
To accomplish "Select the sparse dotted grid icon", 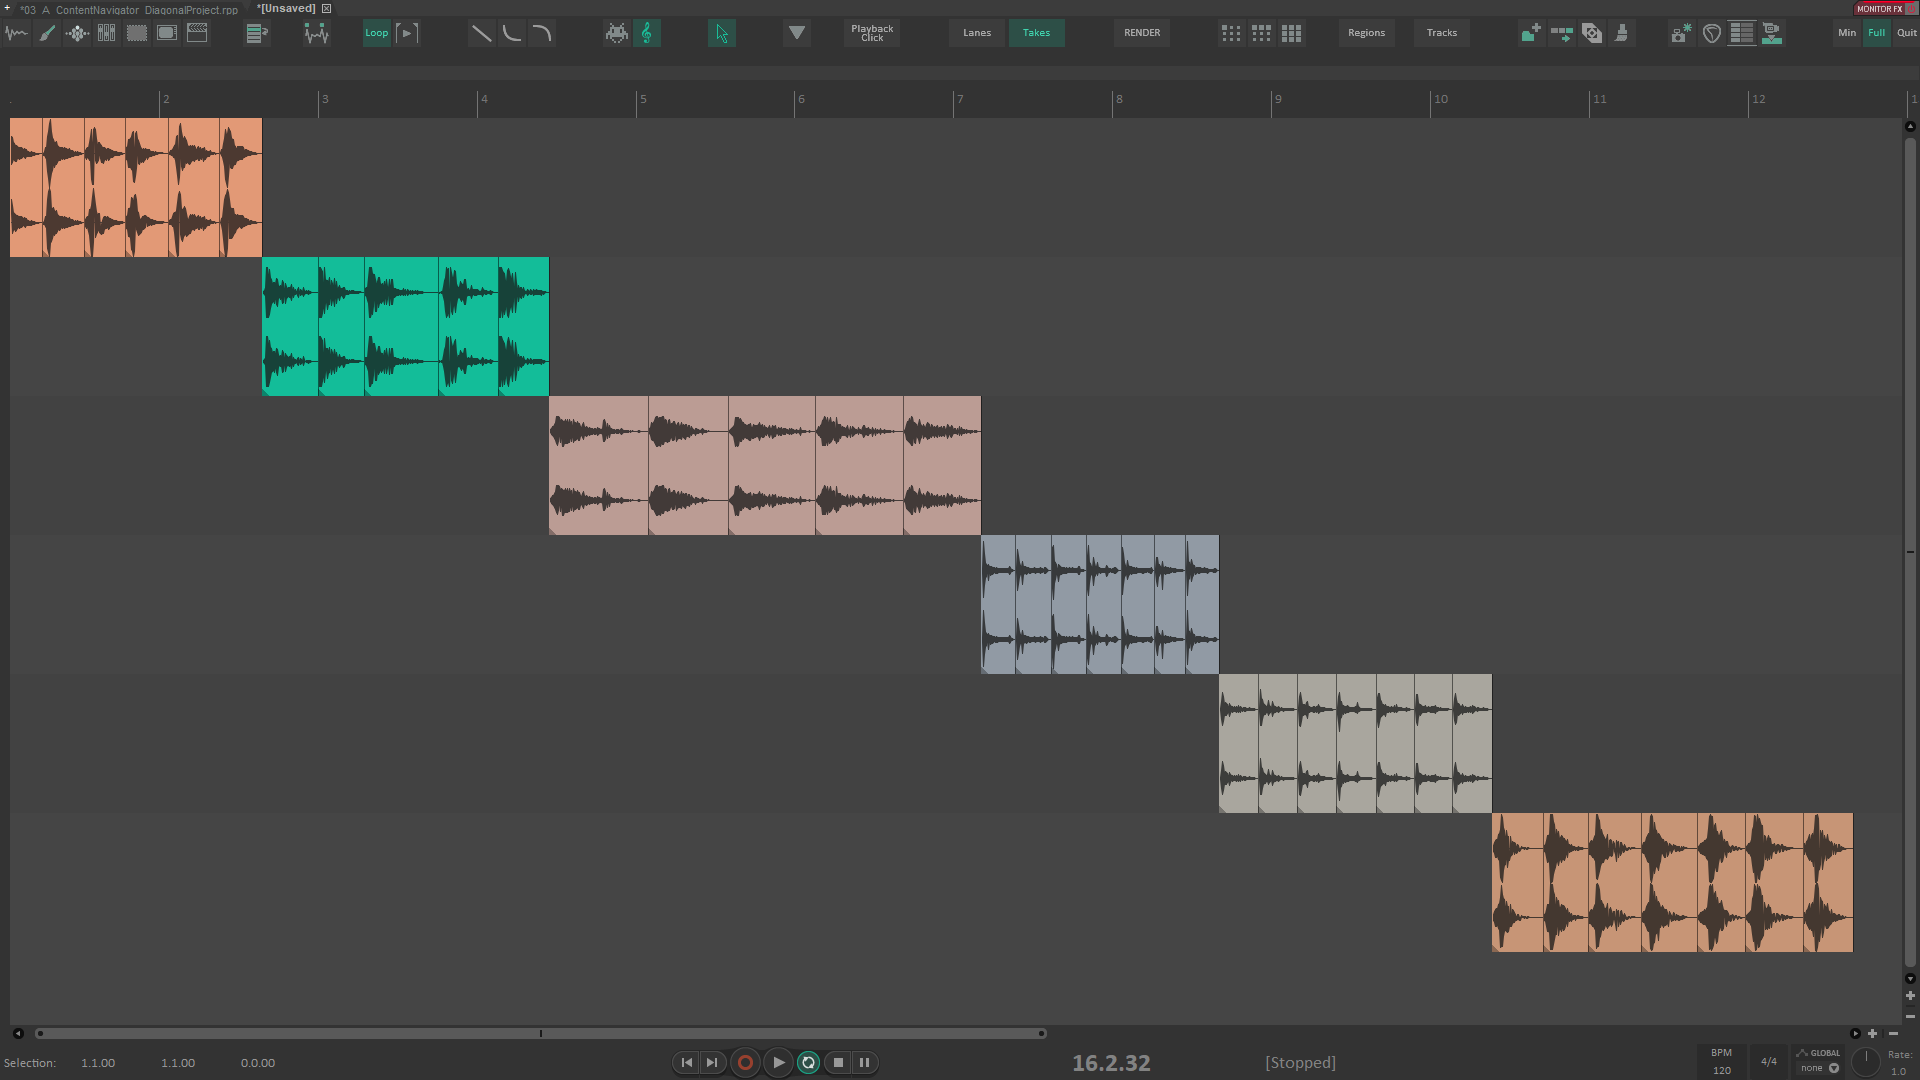I will (x=1232, y=33).
